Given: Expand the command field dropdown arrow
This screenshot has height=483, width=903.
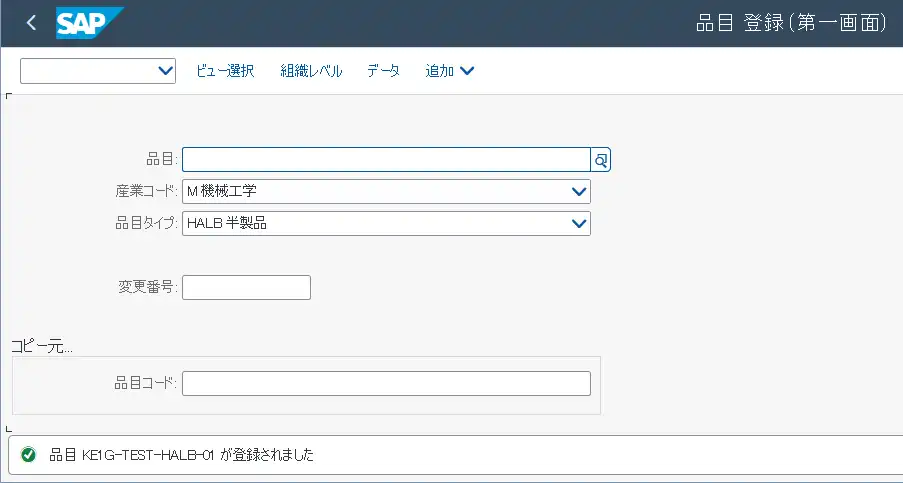Looking at the screenshot, I should pos(166,71).
